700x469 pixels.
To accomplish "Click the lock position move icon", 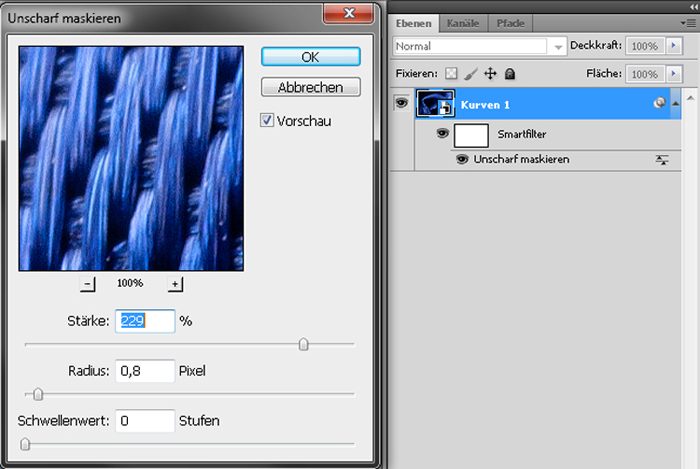I will 490,74.
